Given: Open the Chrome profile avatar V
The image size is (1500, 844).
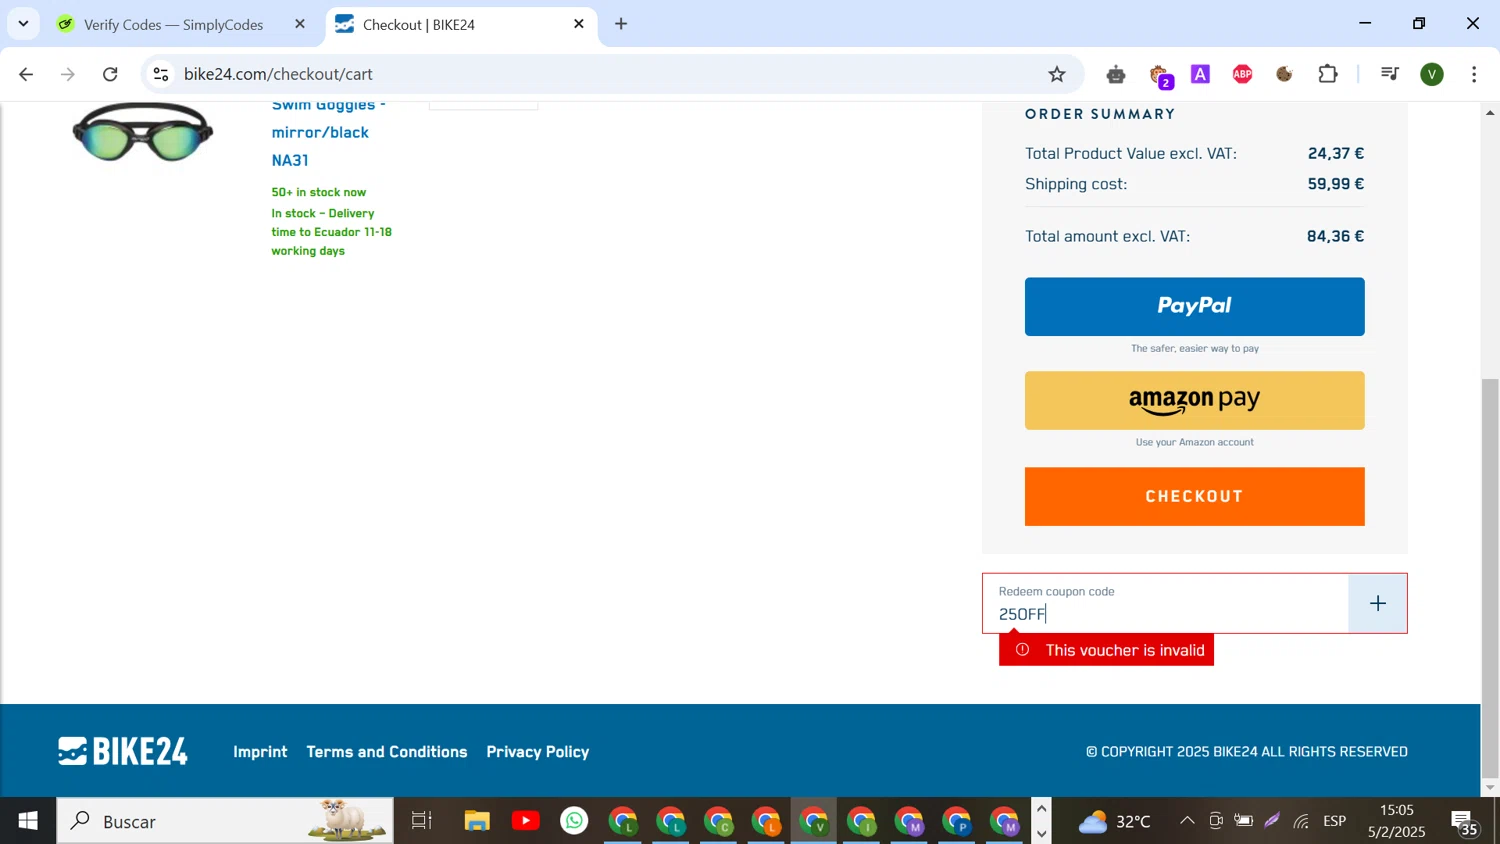Looking at the screenshot, I should (x=1432, y=74).
